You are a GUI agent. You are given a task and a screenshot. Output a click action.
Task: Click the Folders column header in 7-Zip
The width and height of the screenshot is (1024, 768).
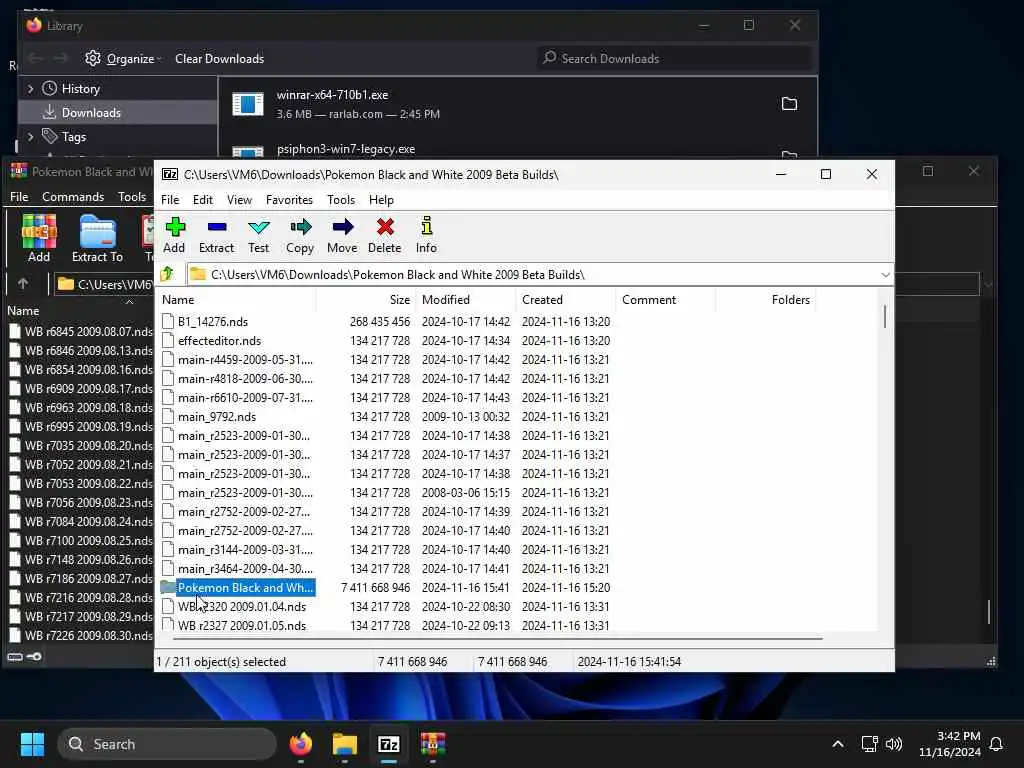pyautogui.click(x=765, y=300)
